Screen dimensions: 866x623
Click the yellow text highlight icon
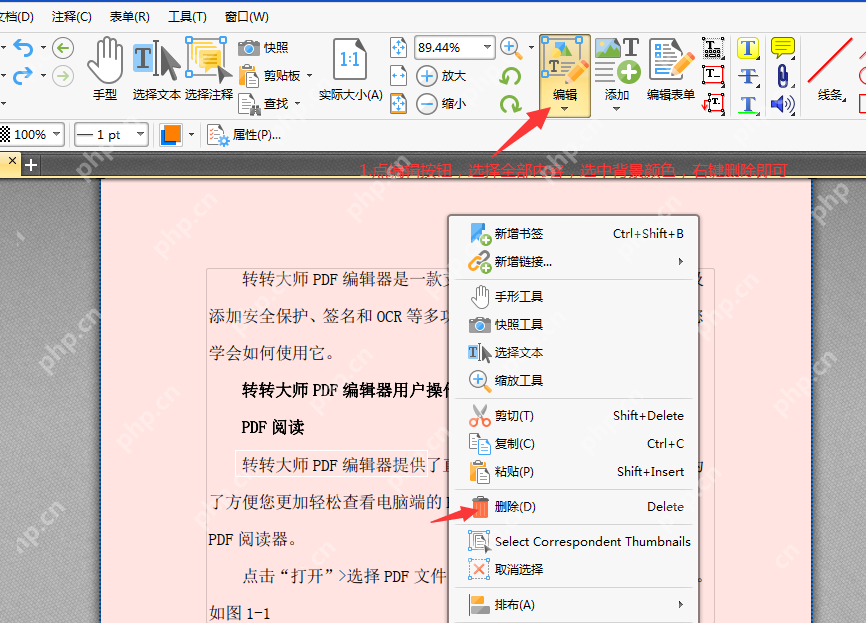tap(748, 47)
